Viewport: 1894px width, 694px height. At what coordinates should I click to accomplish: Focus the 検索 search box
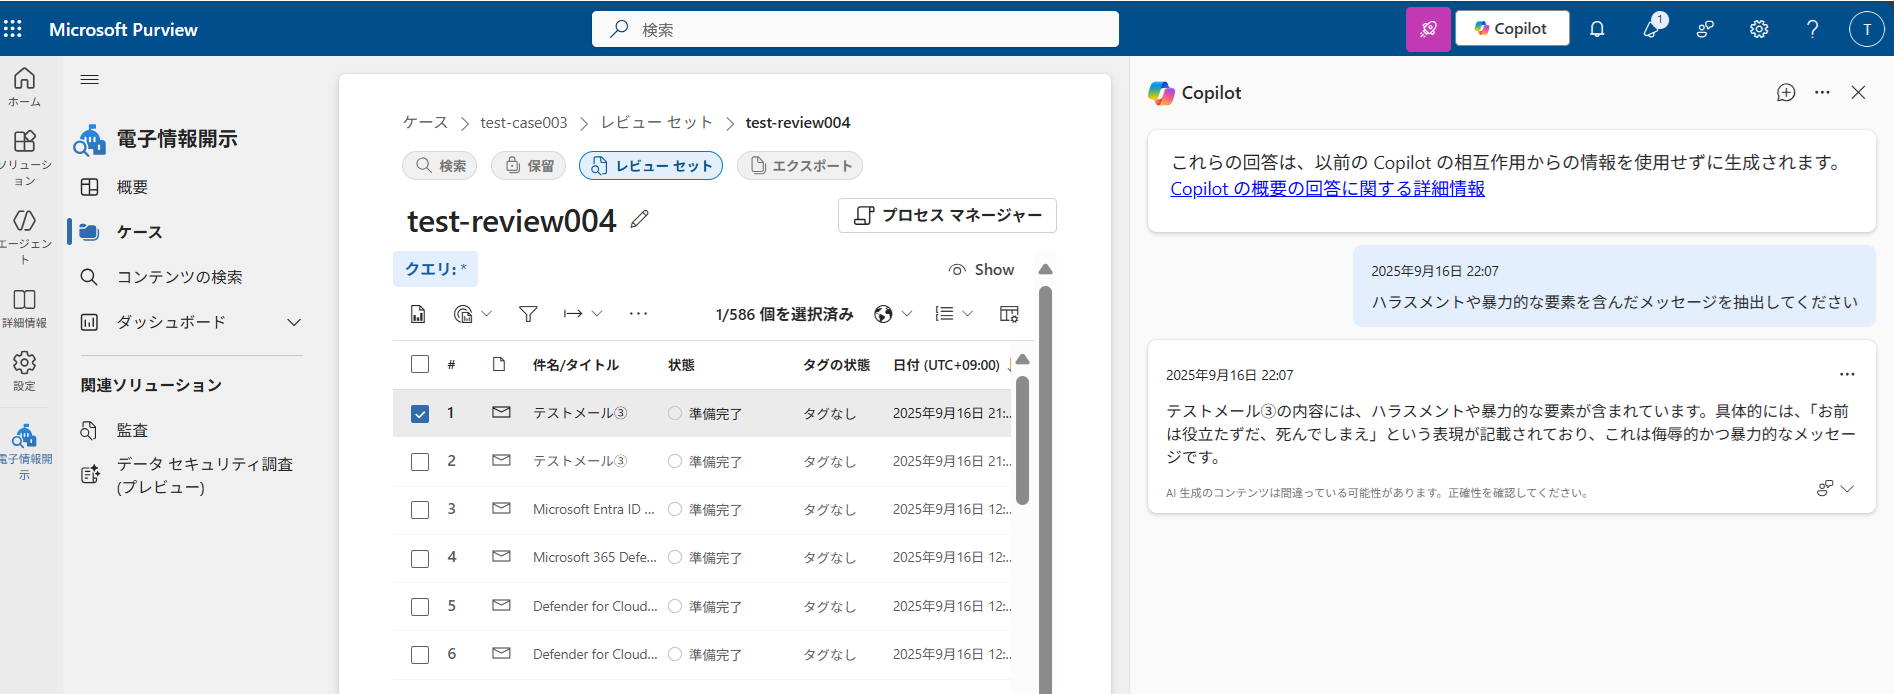click(855, 29)
